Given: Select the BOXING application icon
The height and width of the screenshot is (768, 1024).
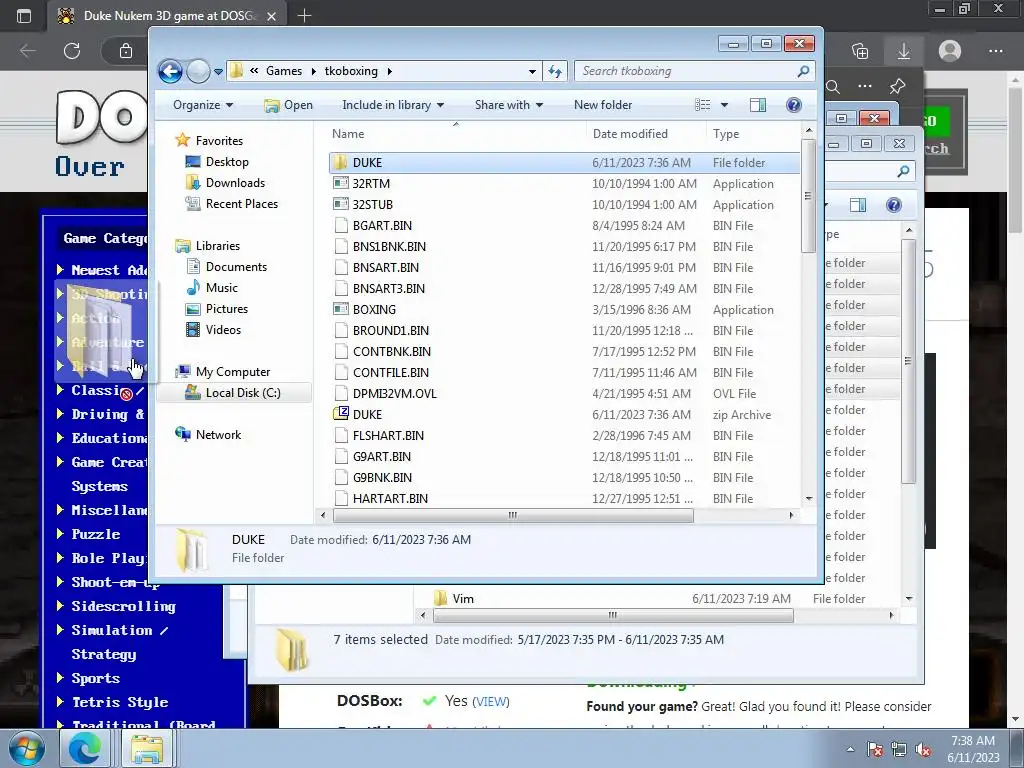Looking at the screenshot, I should point(341,310).
